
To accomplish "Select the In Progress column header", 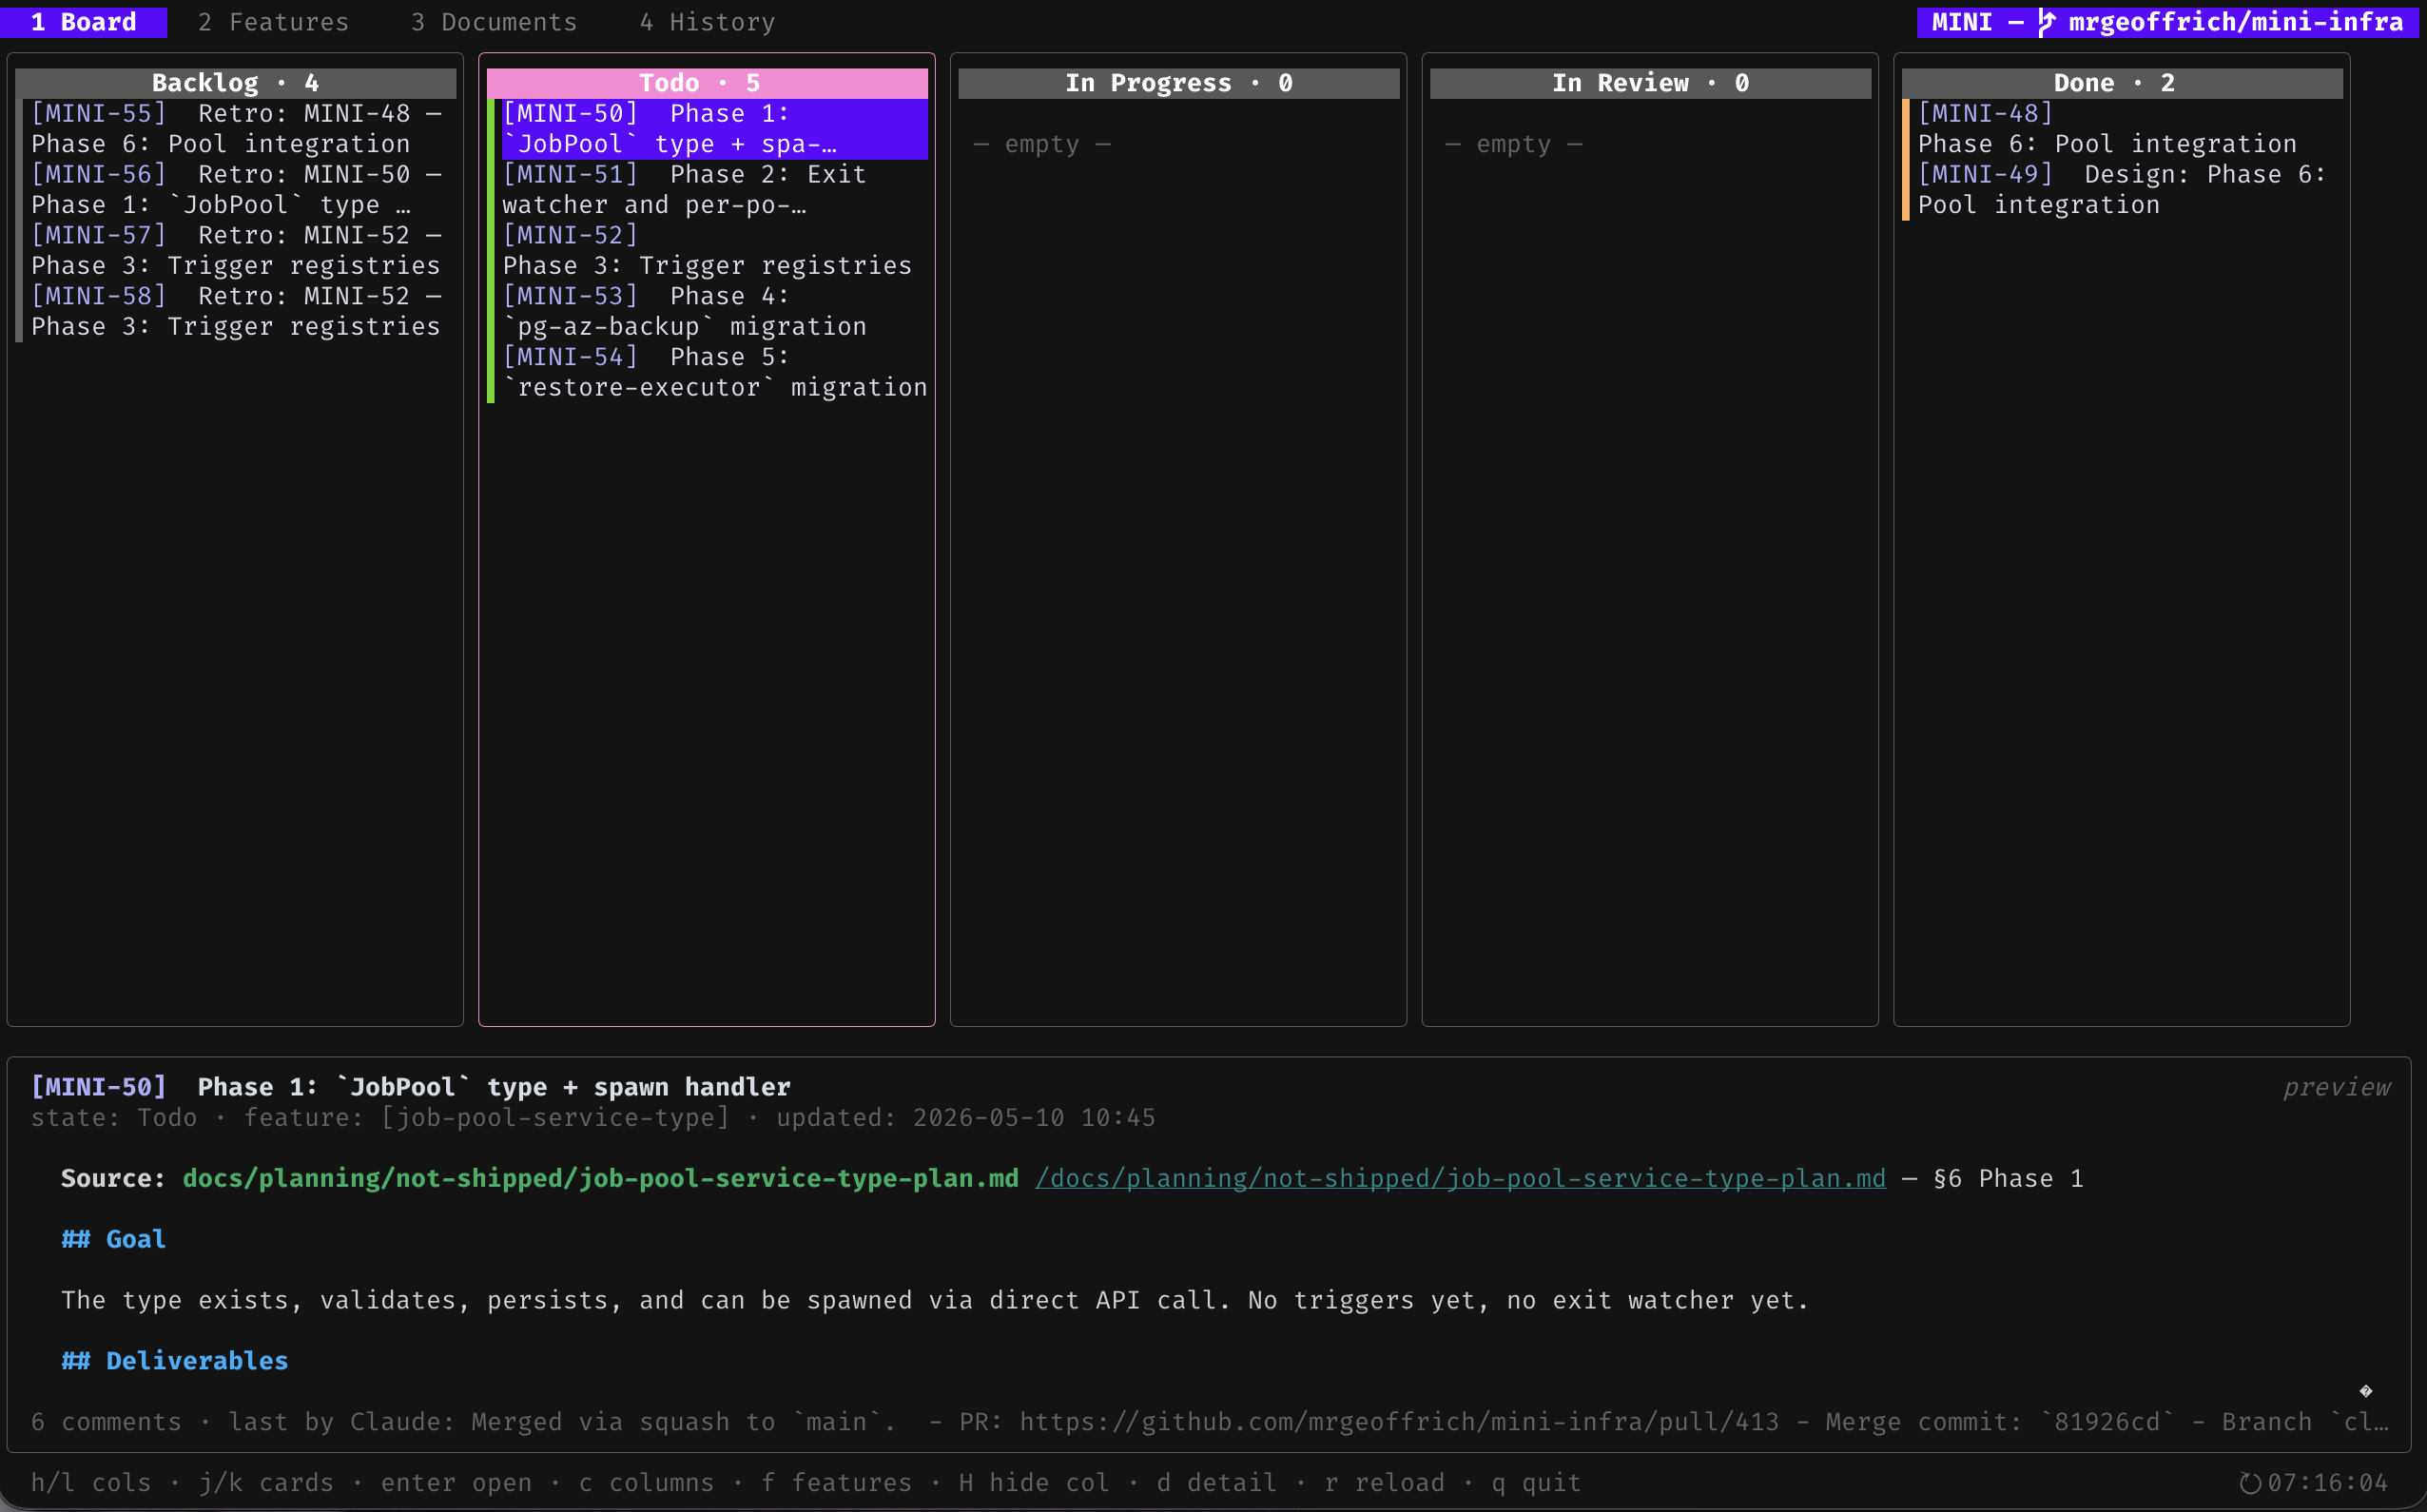I will pyautogui.click(x=1178, y=83).
